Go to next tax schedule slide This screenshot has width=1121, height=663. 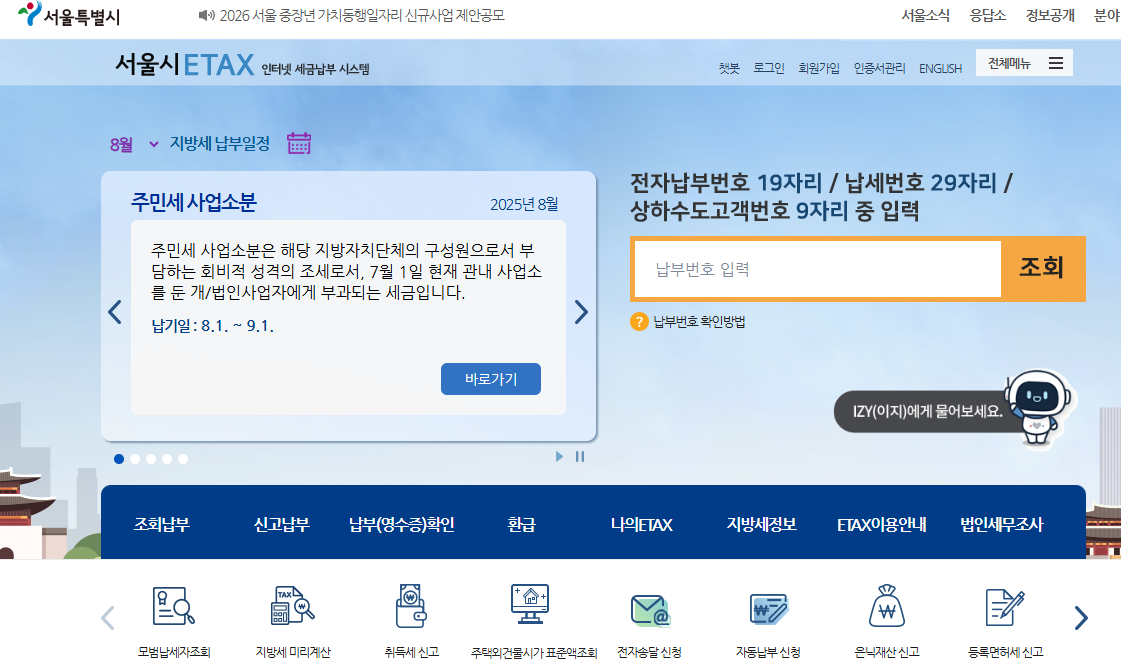[581, 312]
